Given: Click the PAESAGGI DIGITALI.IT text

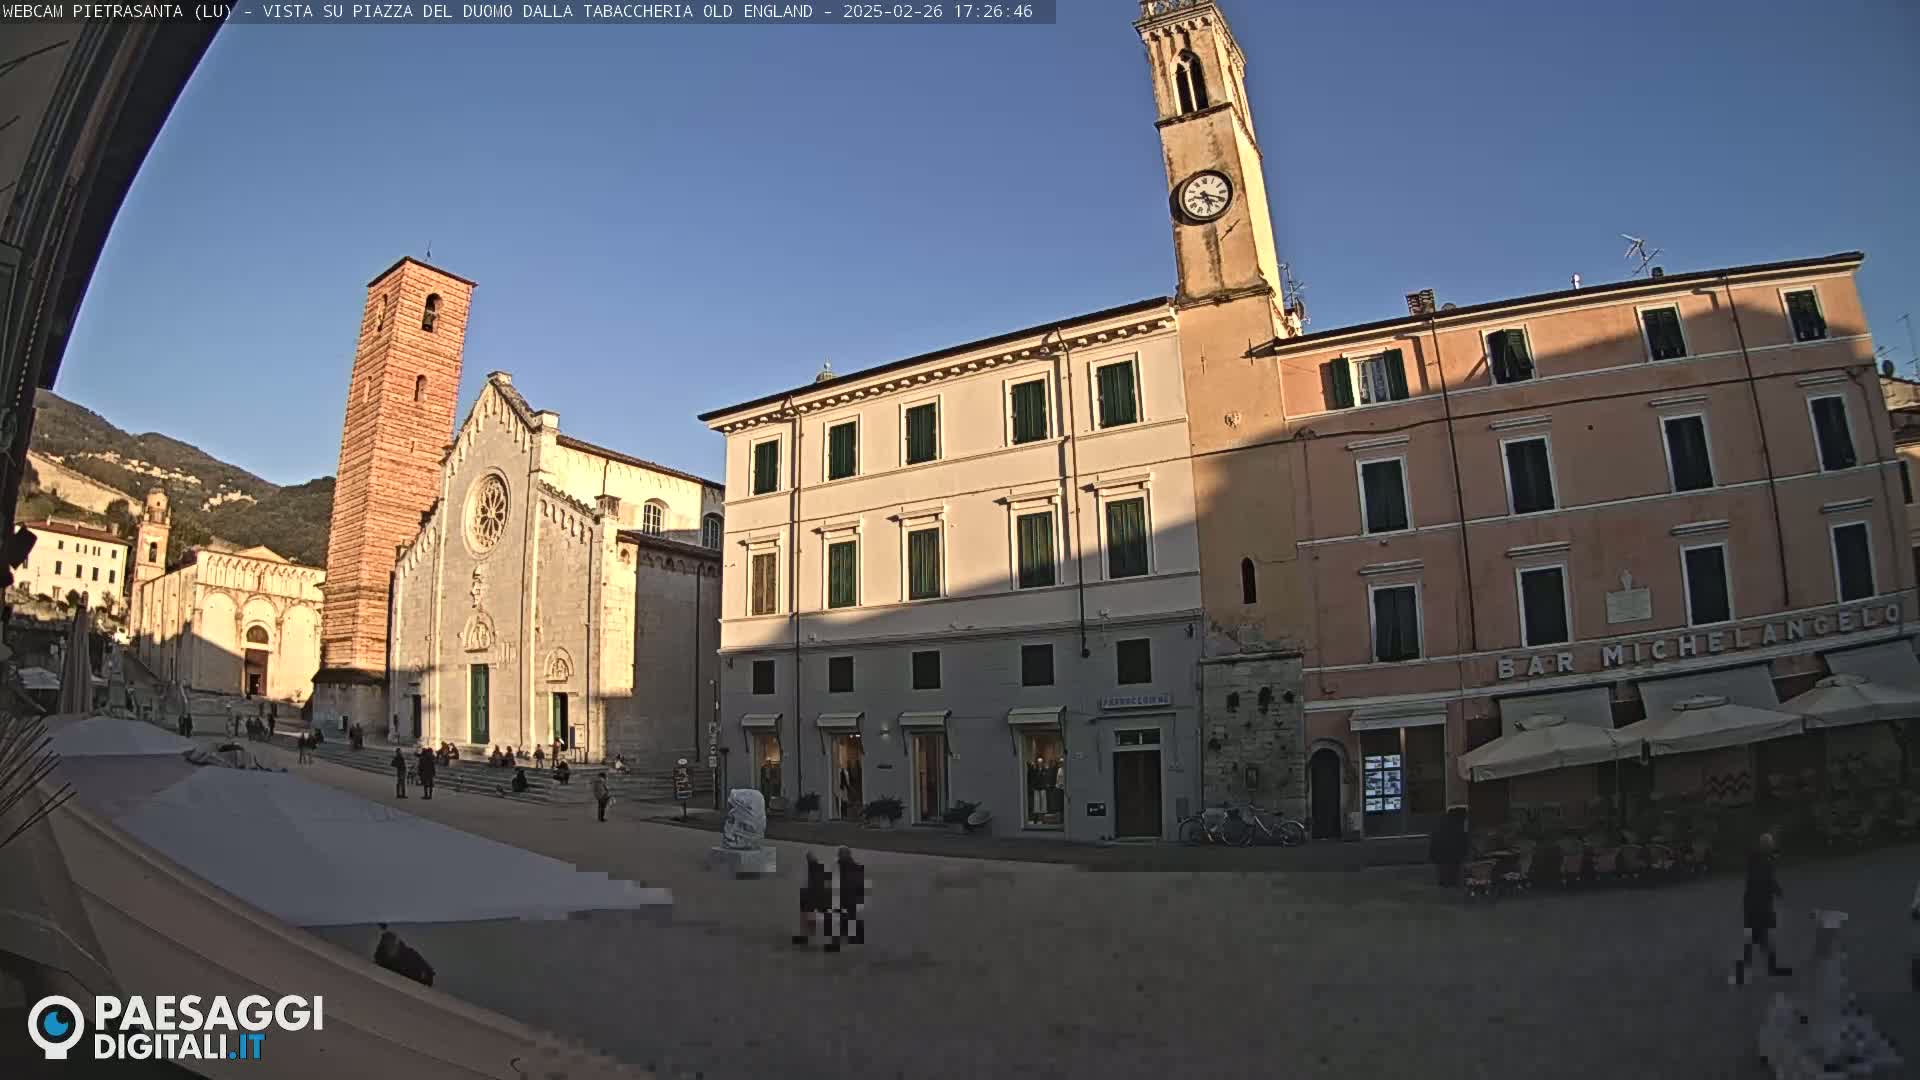Looking at the screenshot, I should 208,1028.
